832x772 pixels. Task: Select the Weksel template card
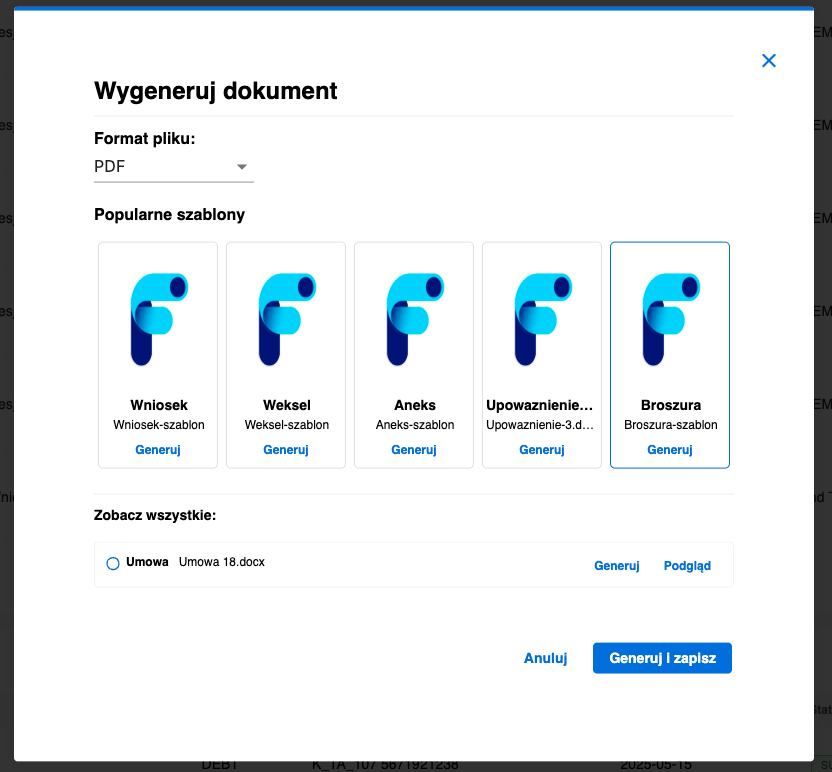point(285,355)
